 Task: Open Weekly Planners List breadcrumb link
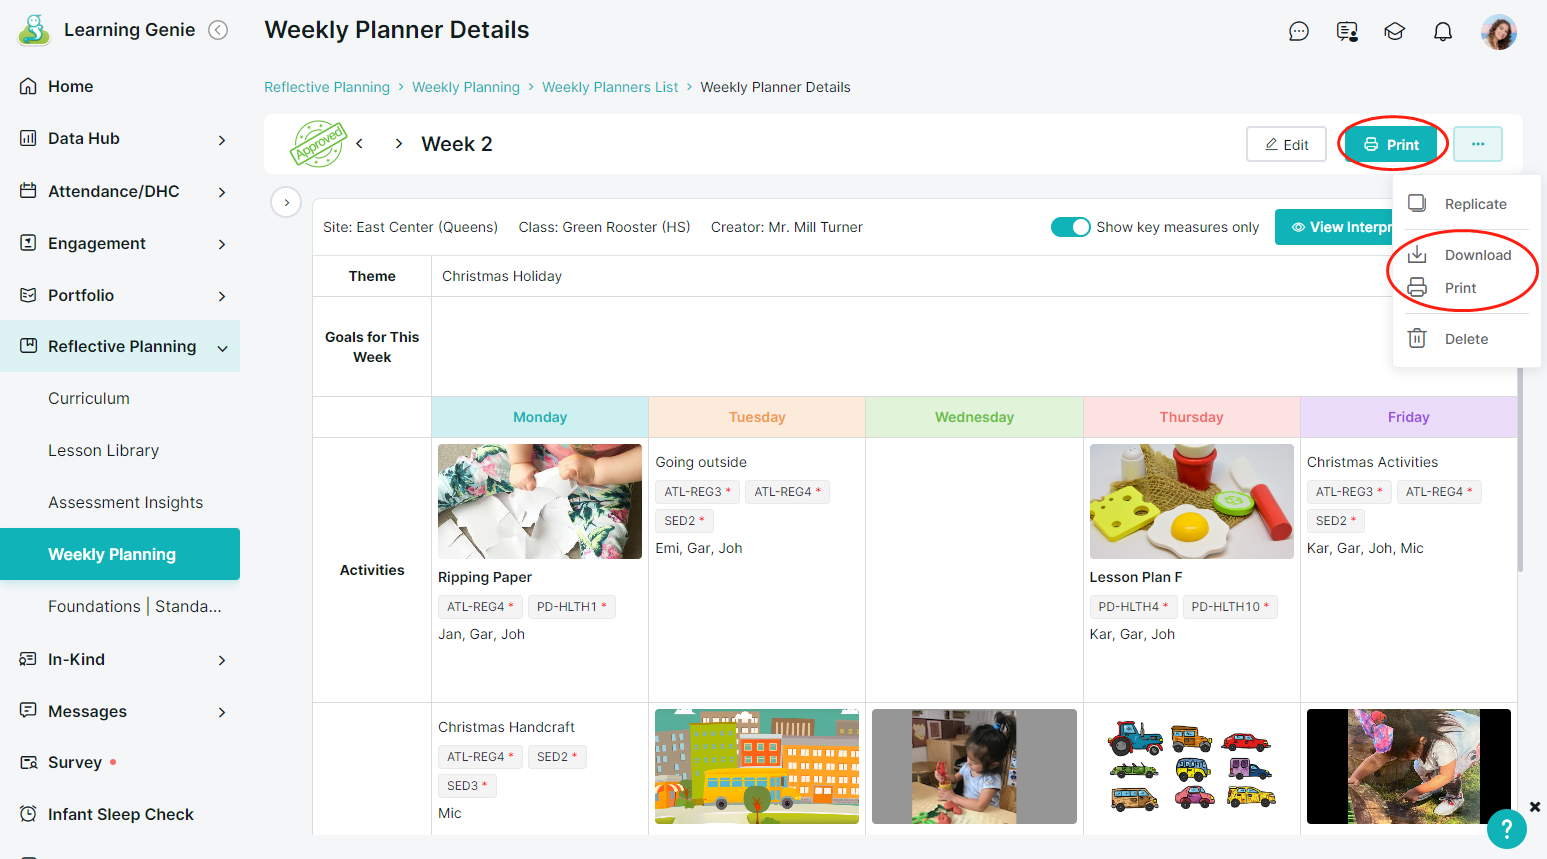coord(610,87)
